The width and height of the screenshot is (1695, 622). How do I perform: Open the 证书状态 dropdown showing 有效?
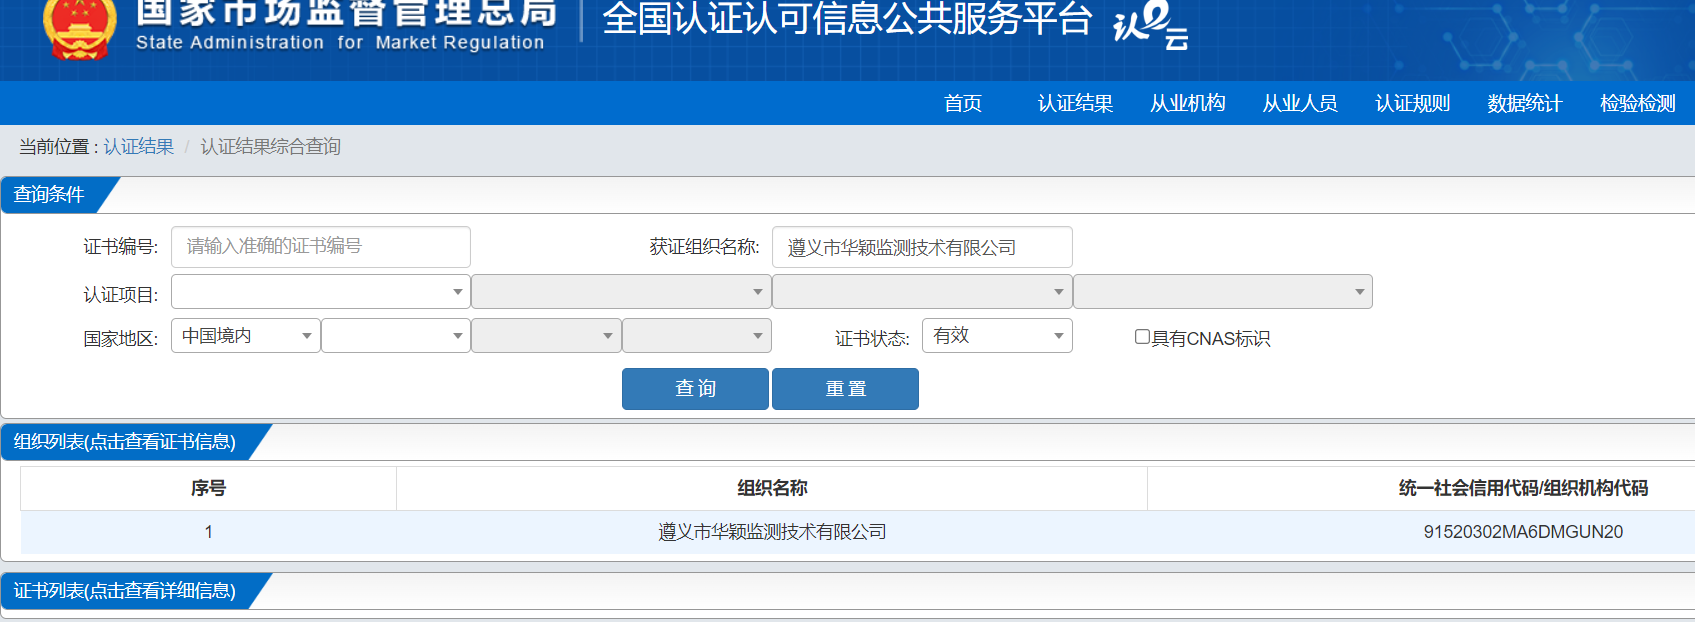click(x=997, y=336)
